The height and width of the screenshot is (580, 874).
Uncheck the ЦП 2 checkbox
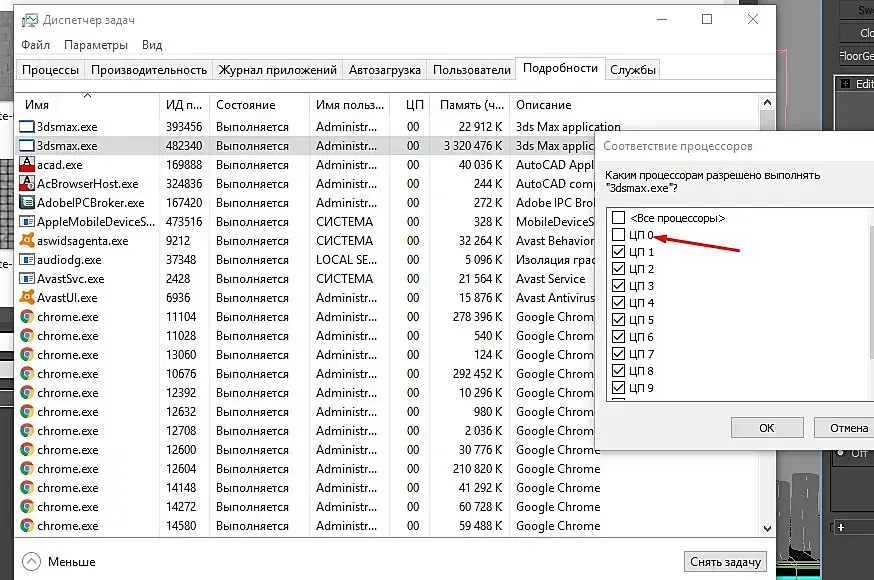(618, 269)
